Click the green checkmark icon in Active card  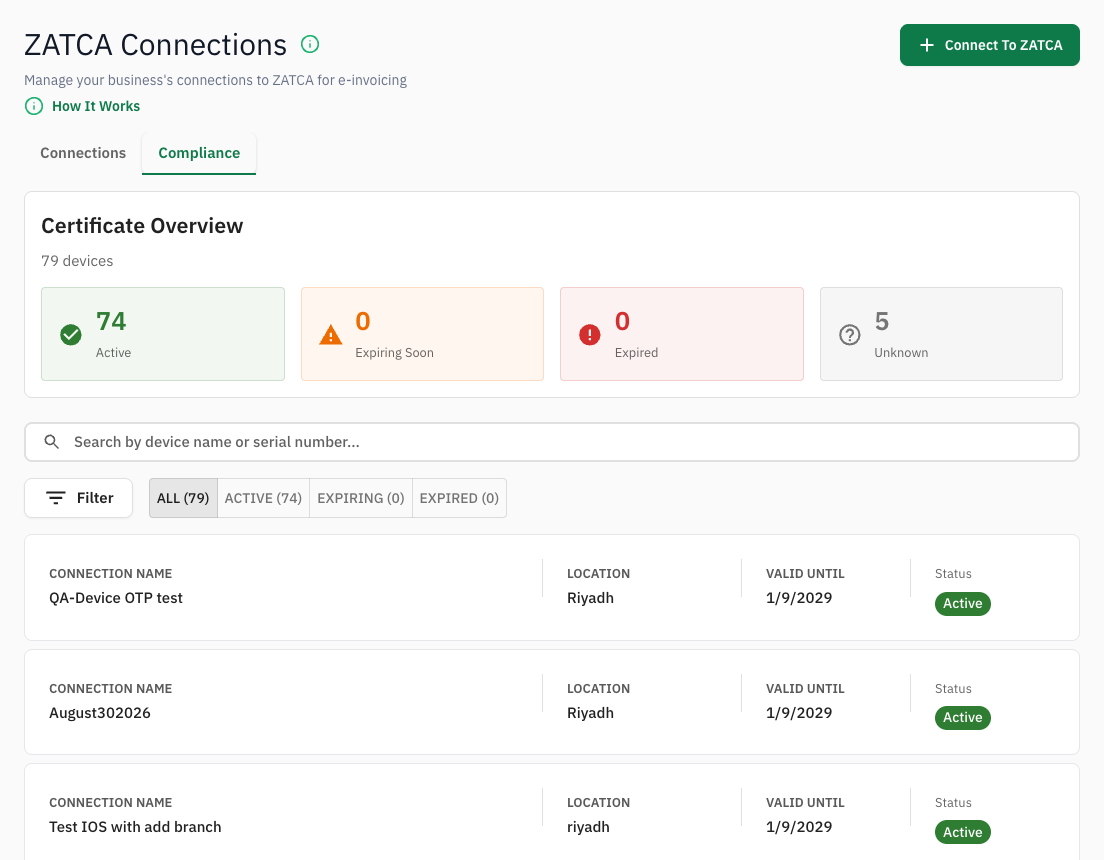70,335
